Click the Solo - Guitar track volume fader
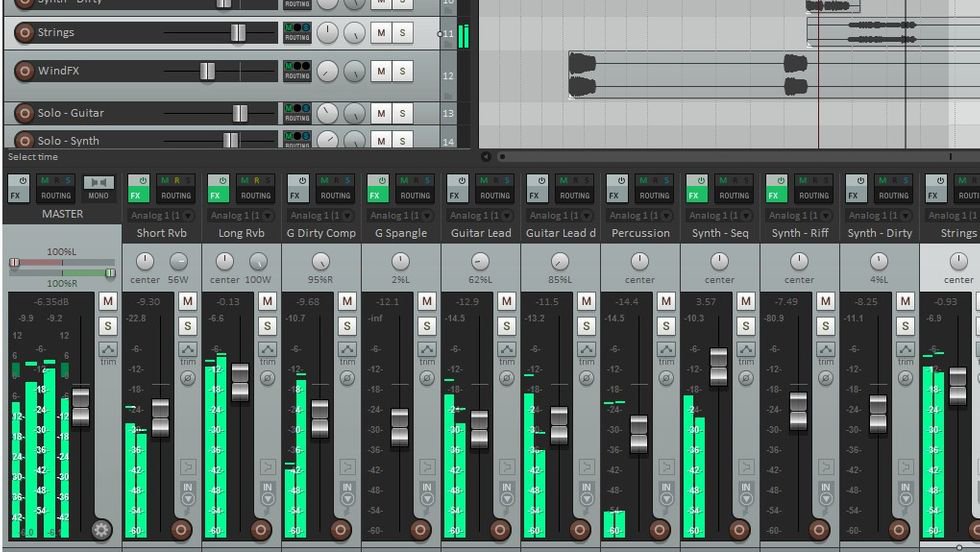Screen dimensions: 980x552 tap(239, 113)
